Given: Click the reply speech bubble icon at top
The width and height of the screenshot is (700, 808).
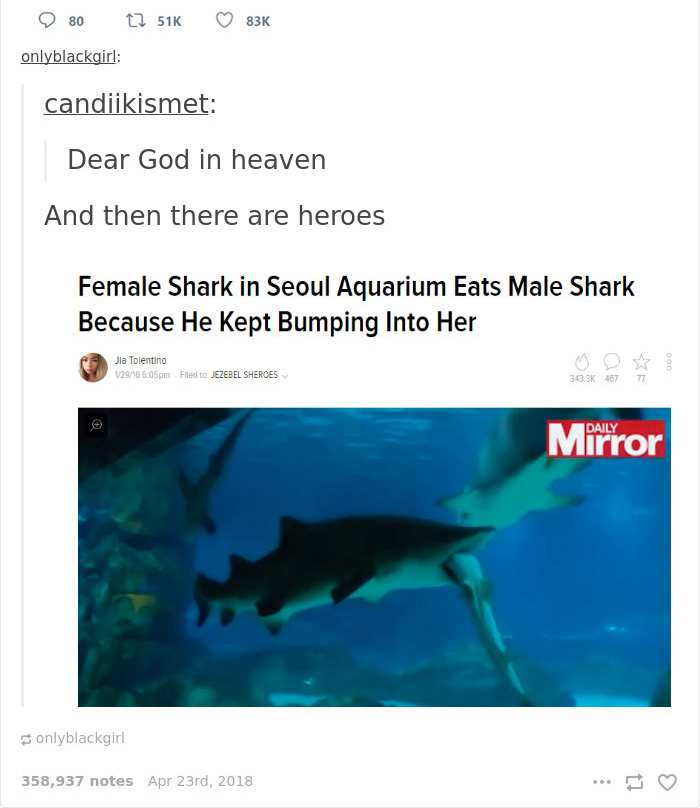Looking at the screenshot, I should tap(47, 21).
